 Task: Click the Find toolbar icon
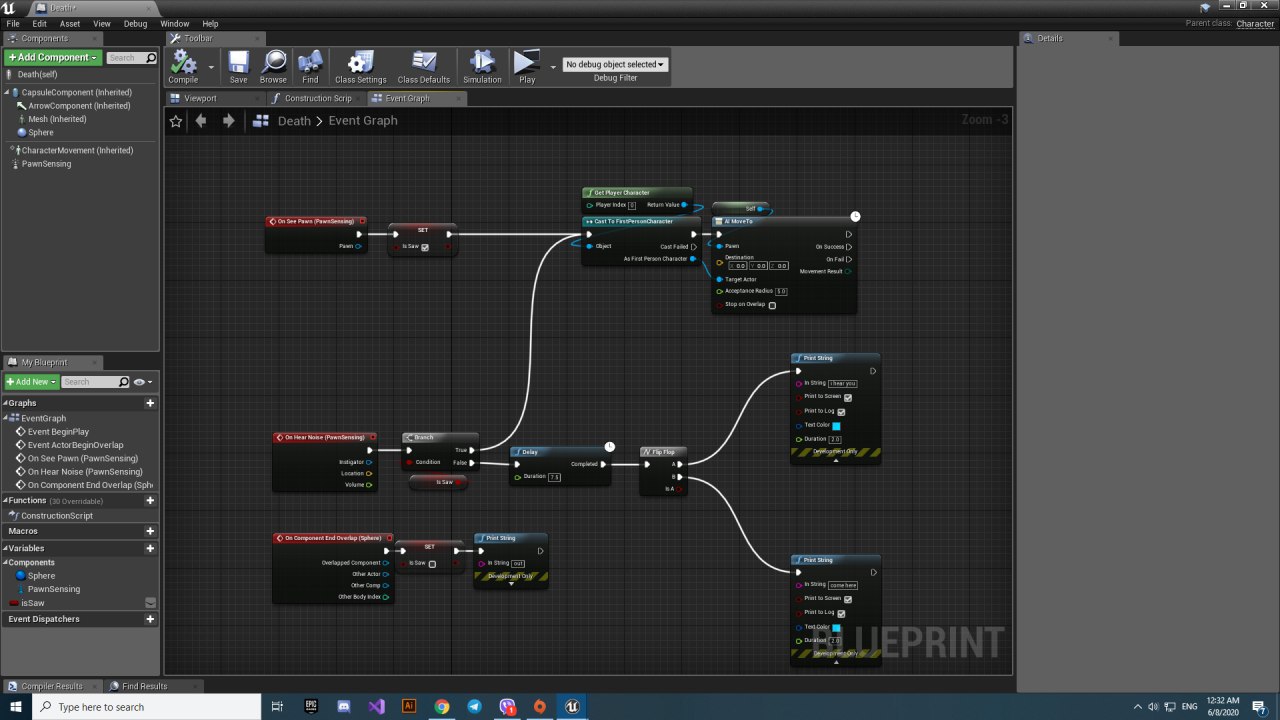tap(310, 67)
